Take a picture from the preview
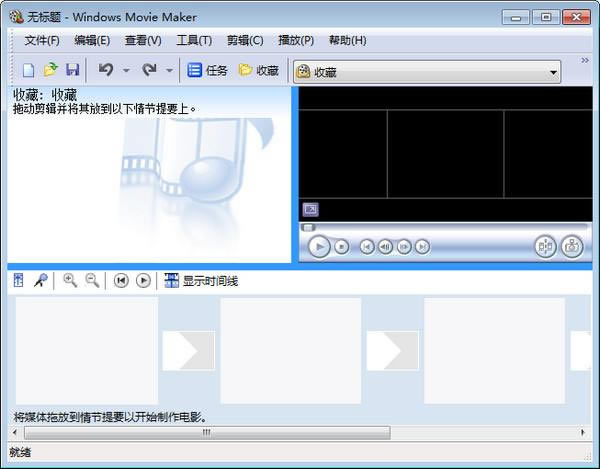This screenshot has height=469, width=600. click(x=571, y=246)
